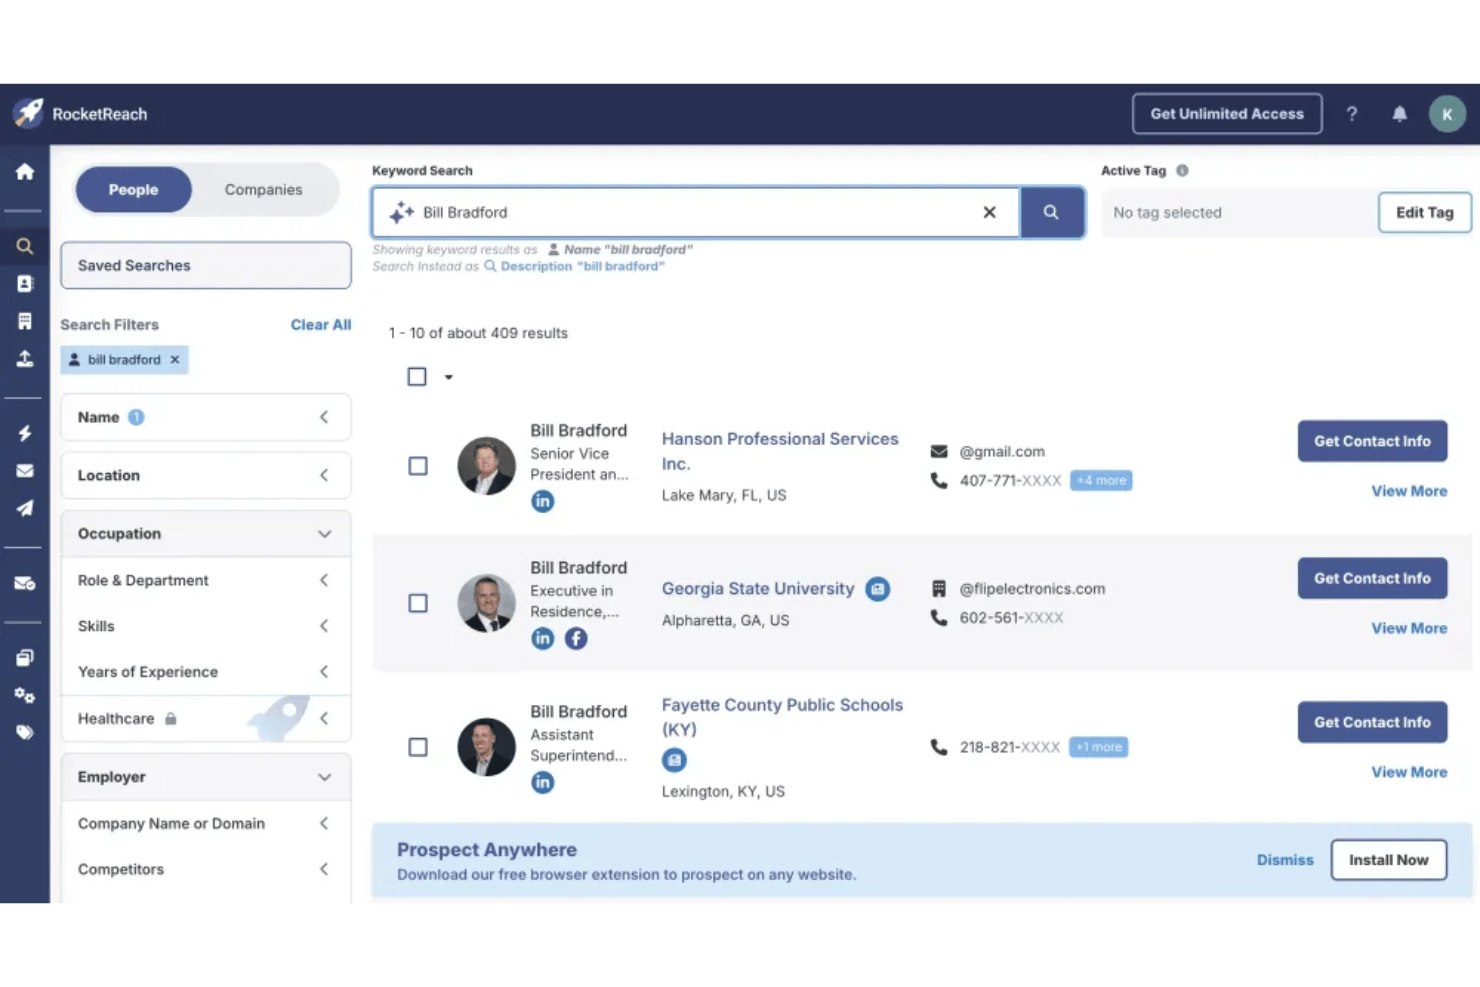This screenshot has width=1480, height=987.
Task: Dismiss the Prospect Anywhere banner
Action: point(1285,860)
